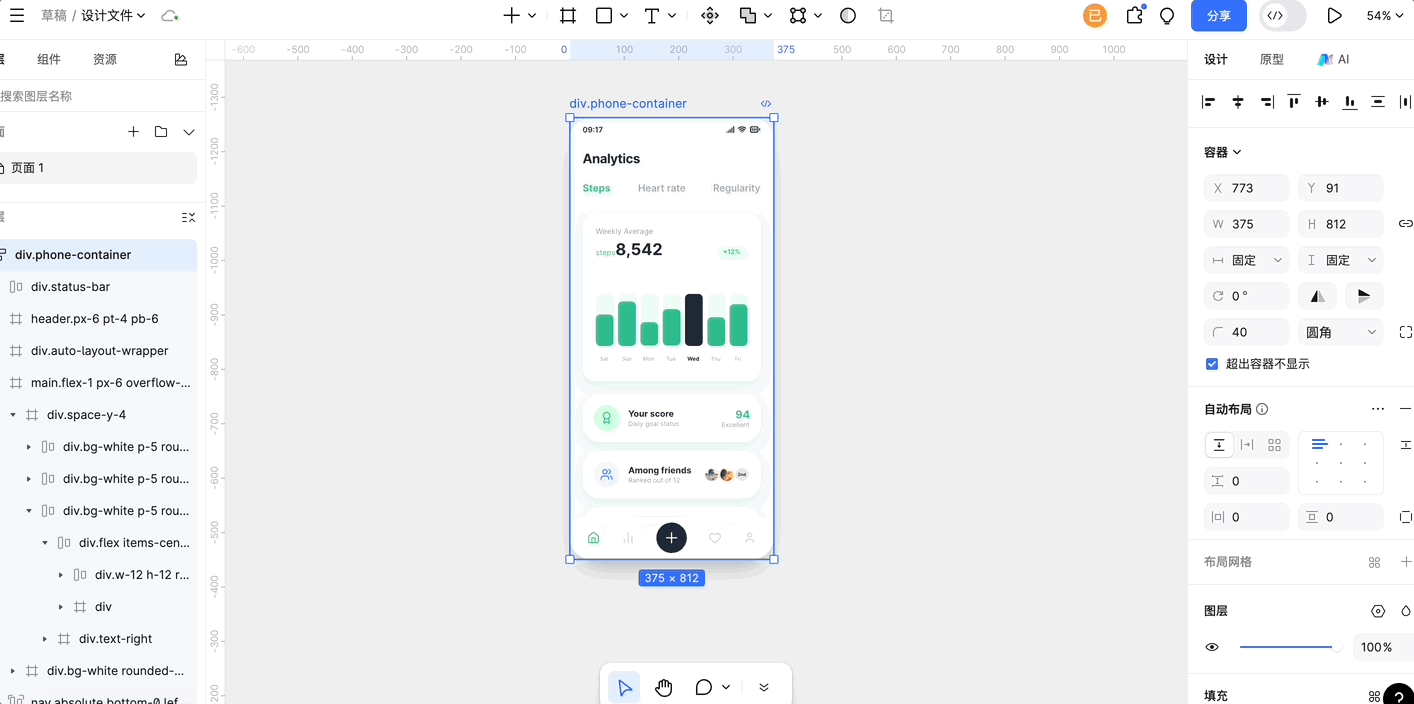Select the Frame tool in toolbar

click(568, 16)
